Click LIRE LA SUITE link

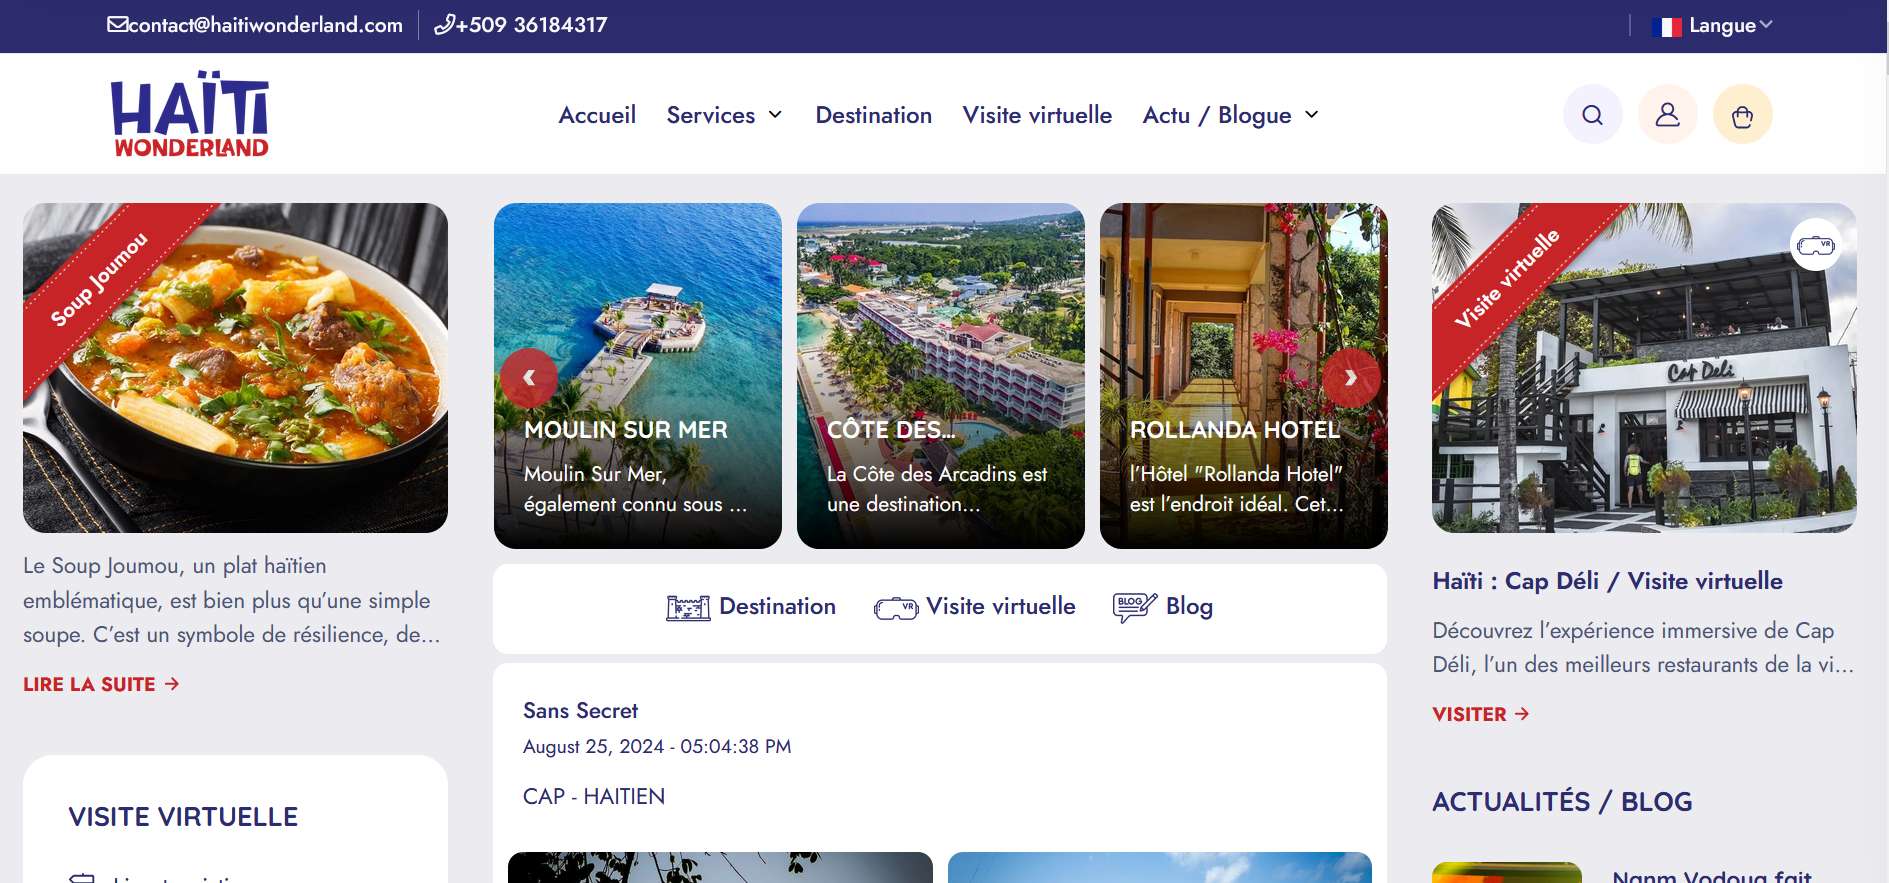[101, 684]
